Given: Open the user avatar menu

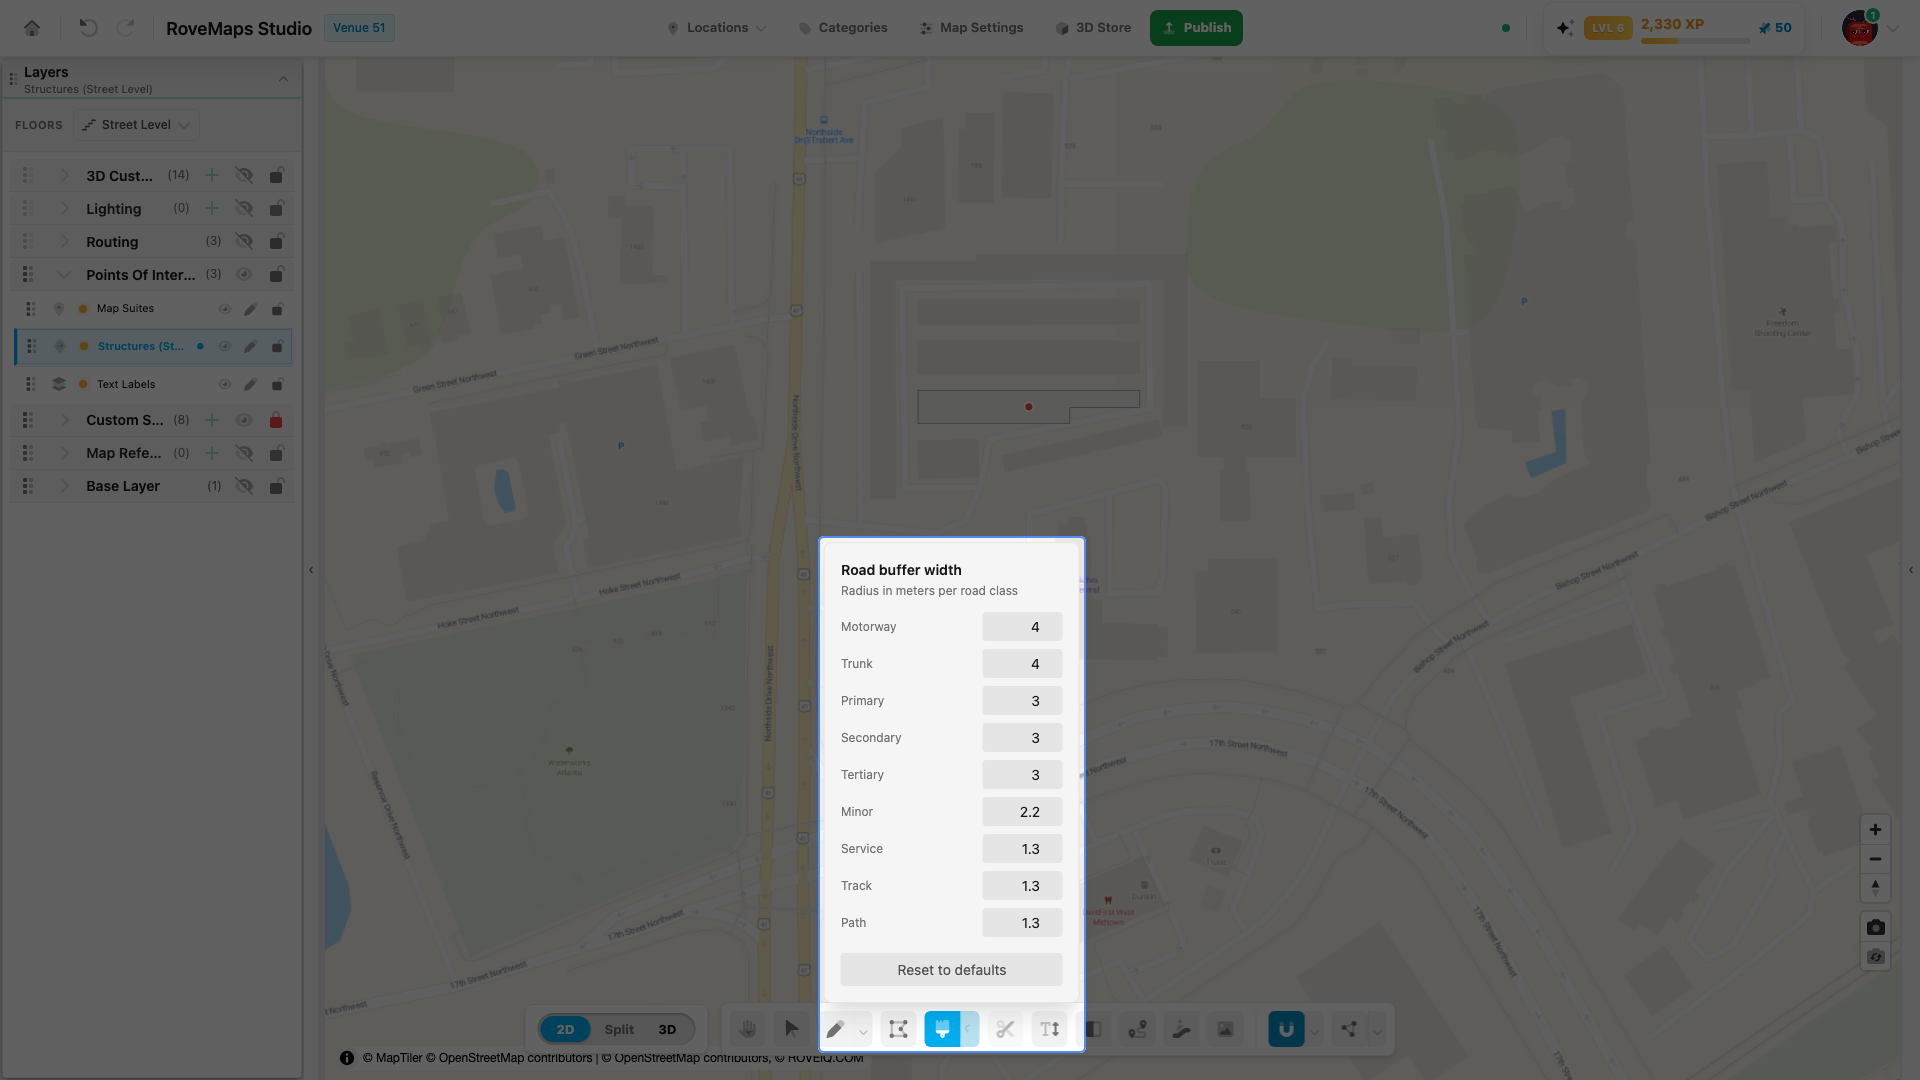Looking at the screenshot, I should pos(1860,28).
